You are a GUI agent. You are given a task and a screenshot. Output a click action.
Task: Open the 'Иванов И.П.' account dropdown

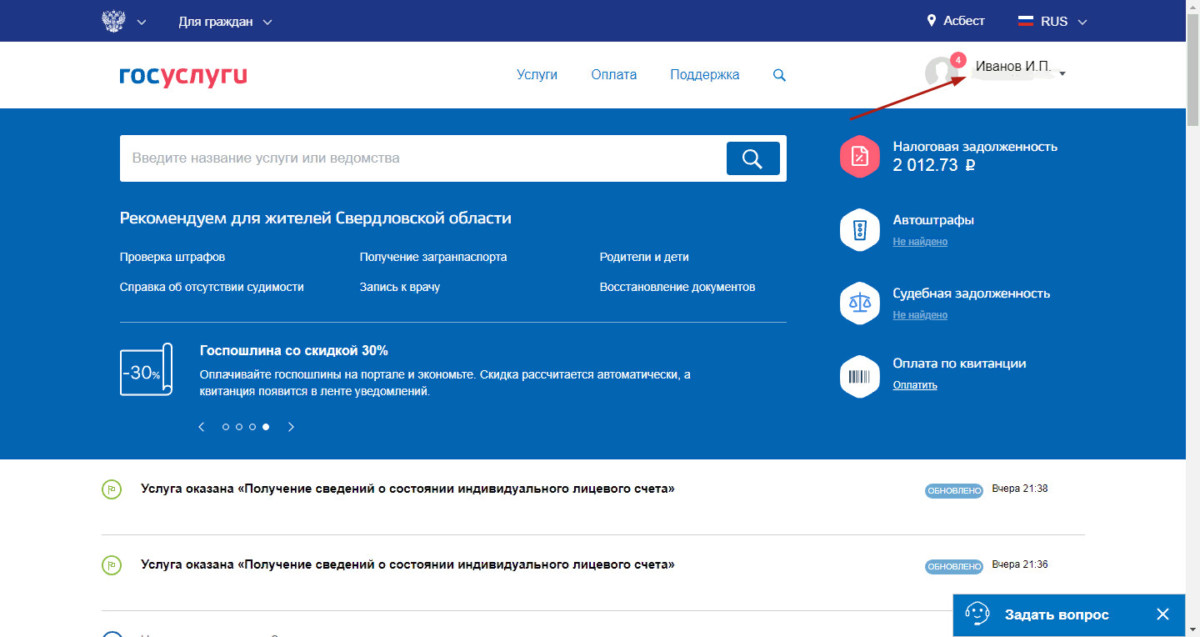click(x=1020, y=67)
